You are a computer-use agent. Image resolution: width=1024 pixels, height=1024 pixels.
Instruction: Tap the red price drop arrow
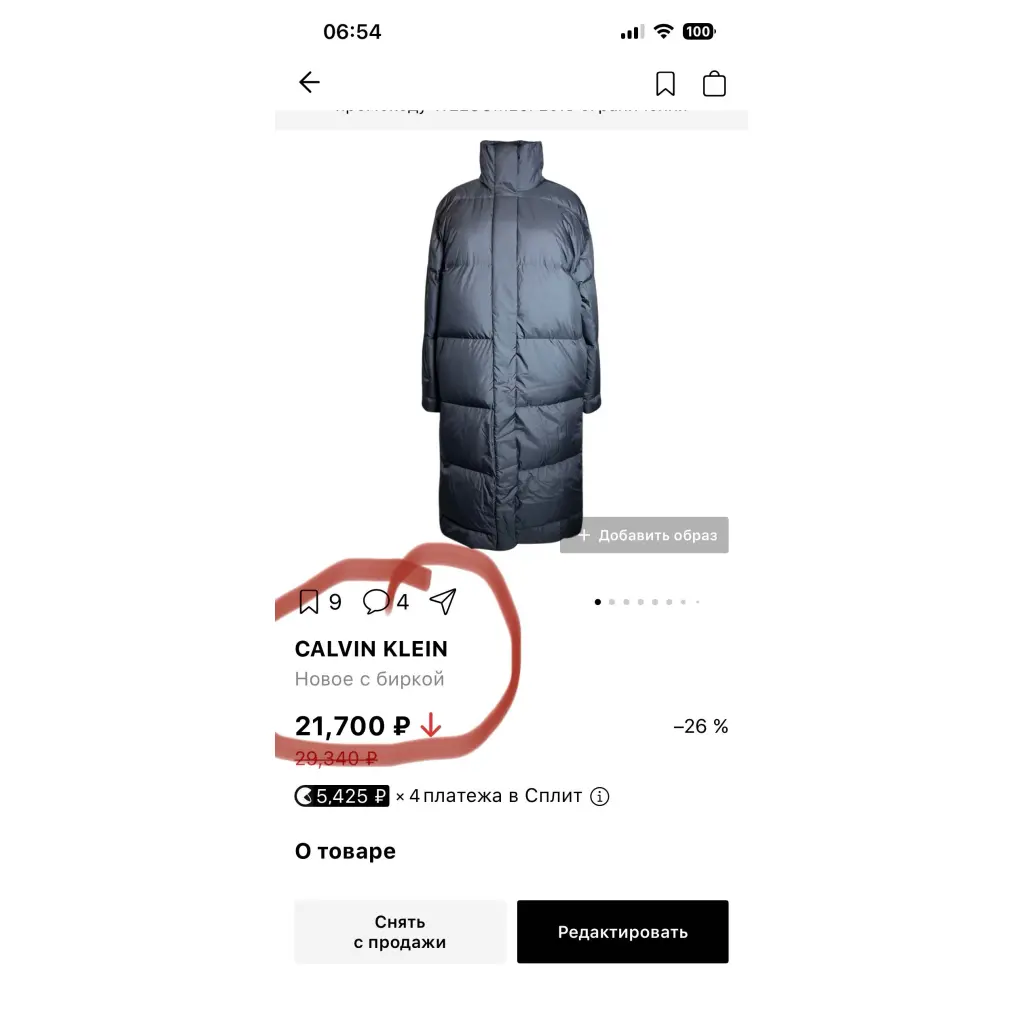coord(430,726)
